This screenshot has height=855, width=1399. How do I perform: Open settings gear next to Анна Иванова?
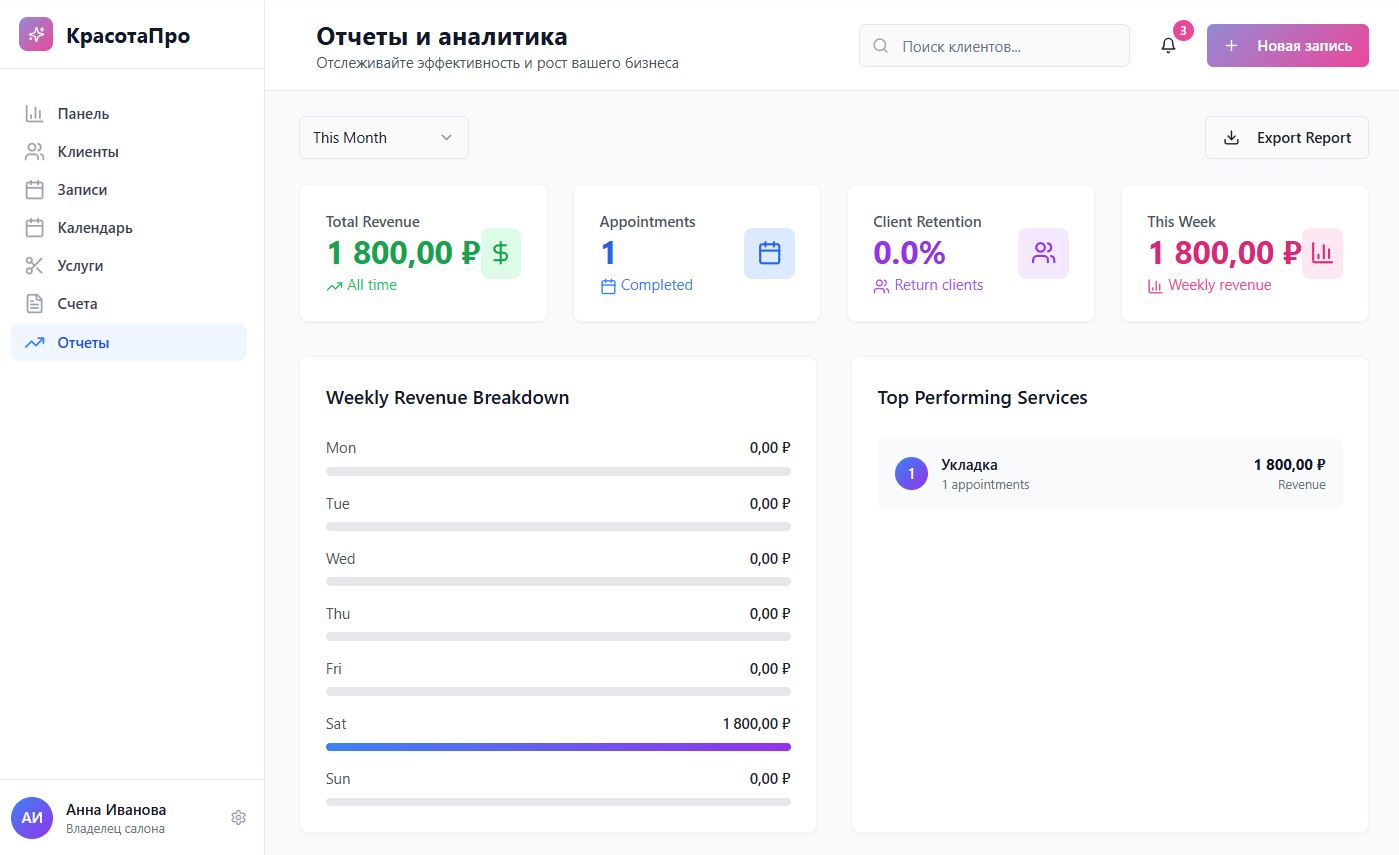[238, 817]
